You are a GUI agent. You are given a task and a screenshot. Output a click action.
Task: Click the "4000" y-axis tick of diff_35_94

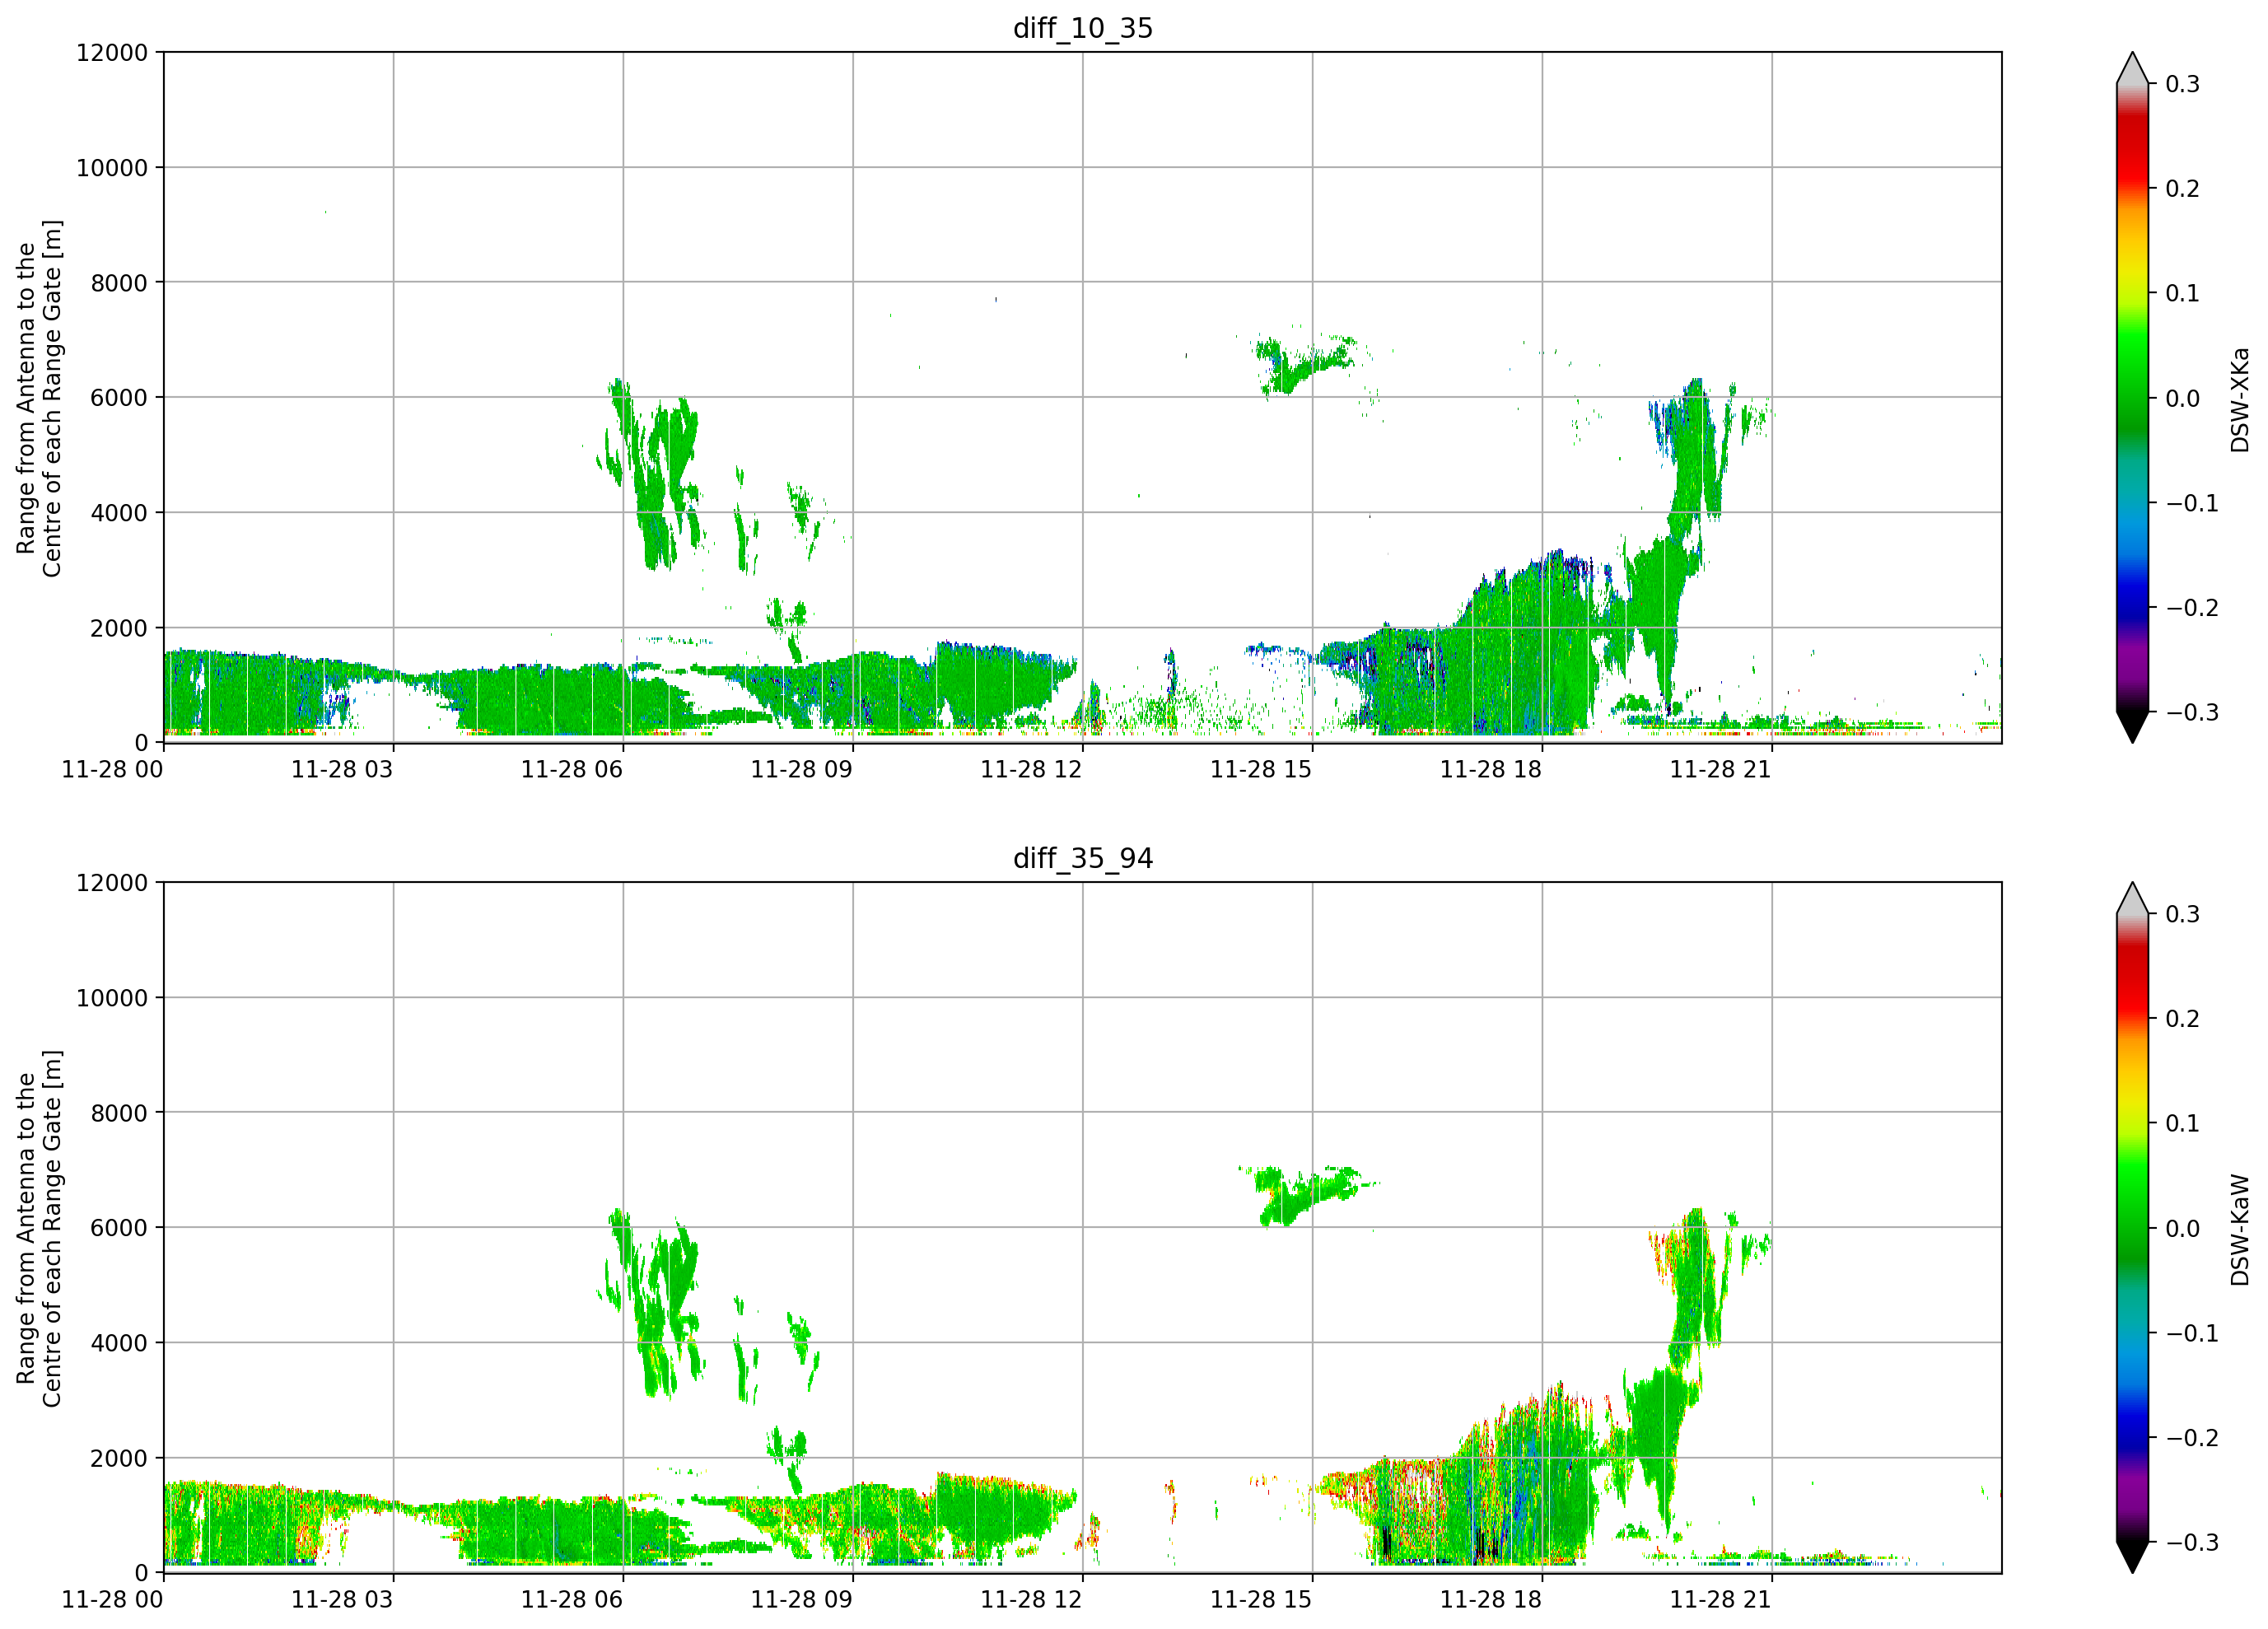click(119, 1343)
